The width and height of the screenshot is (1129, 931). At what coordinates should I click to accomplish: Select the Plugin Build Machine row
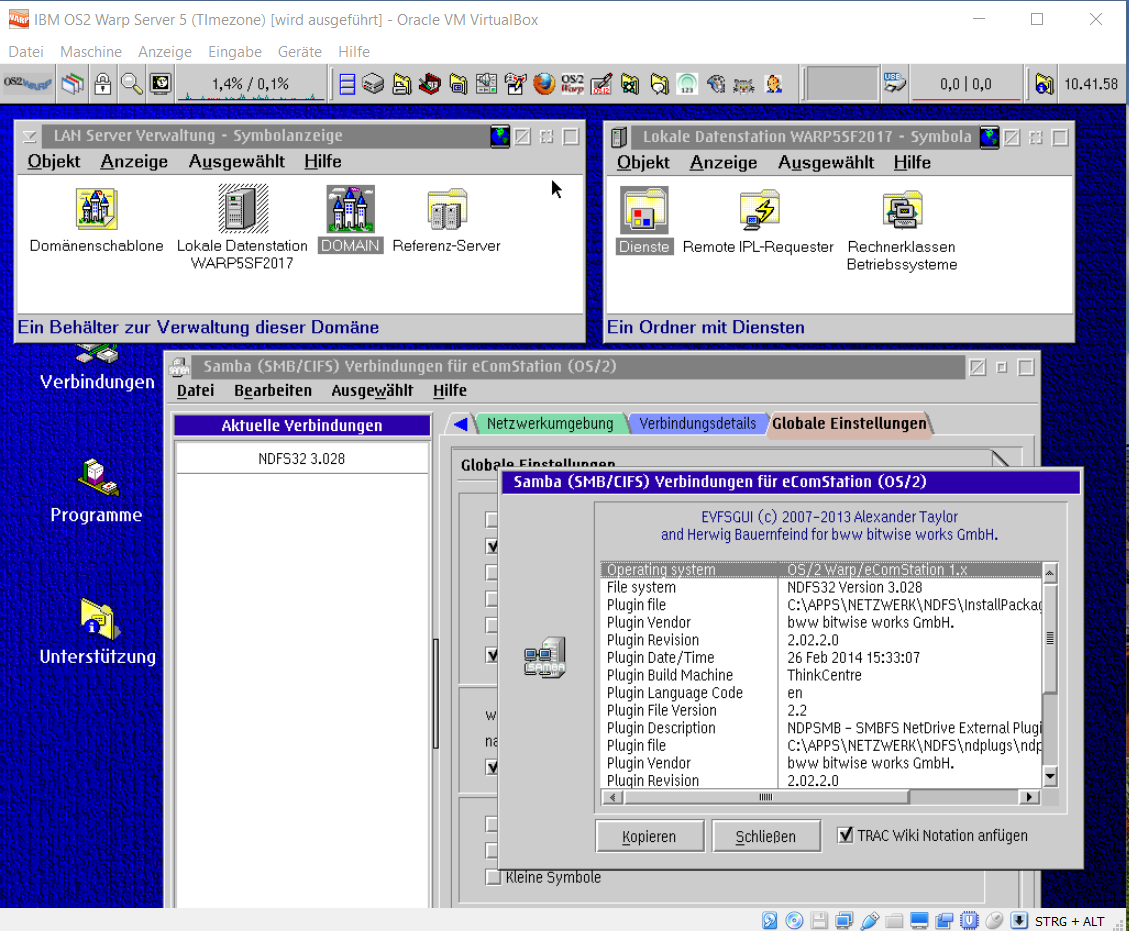tap(821, 675)
